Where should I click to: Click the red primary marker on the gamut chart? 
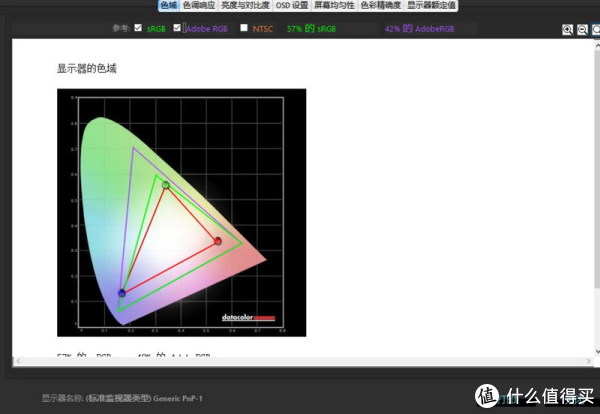coord(218,241)
